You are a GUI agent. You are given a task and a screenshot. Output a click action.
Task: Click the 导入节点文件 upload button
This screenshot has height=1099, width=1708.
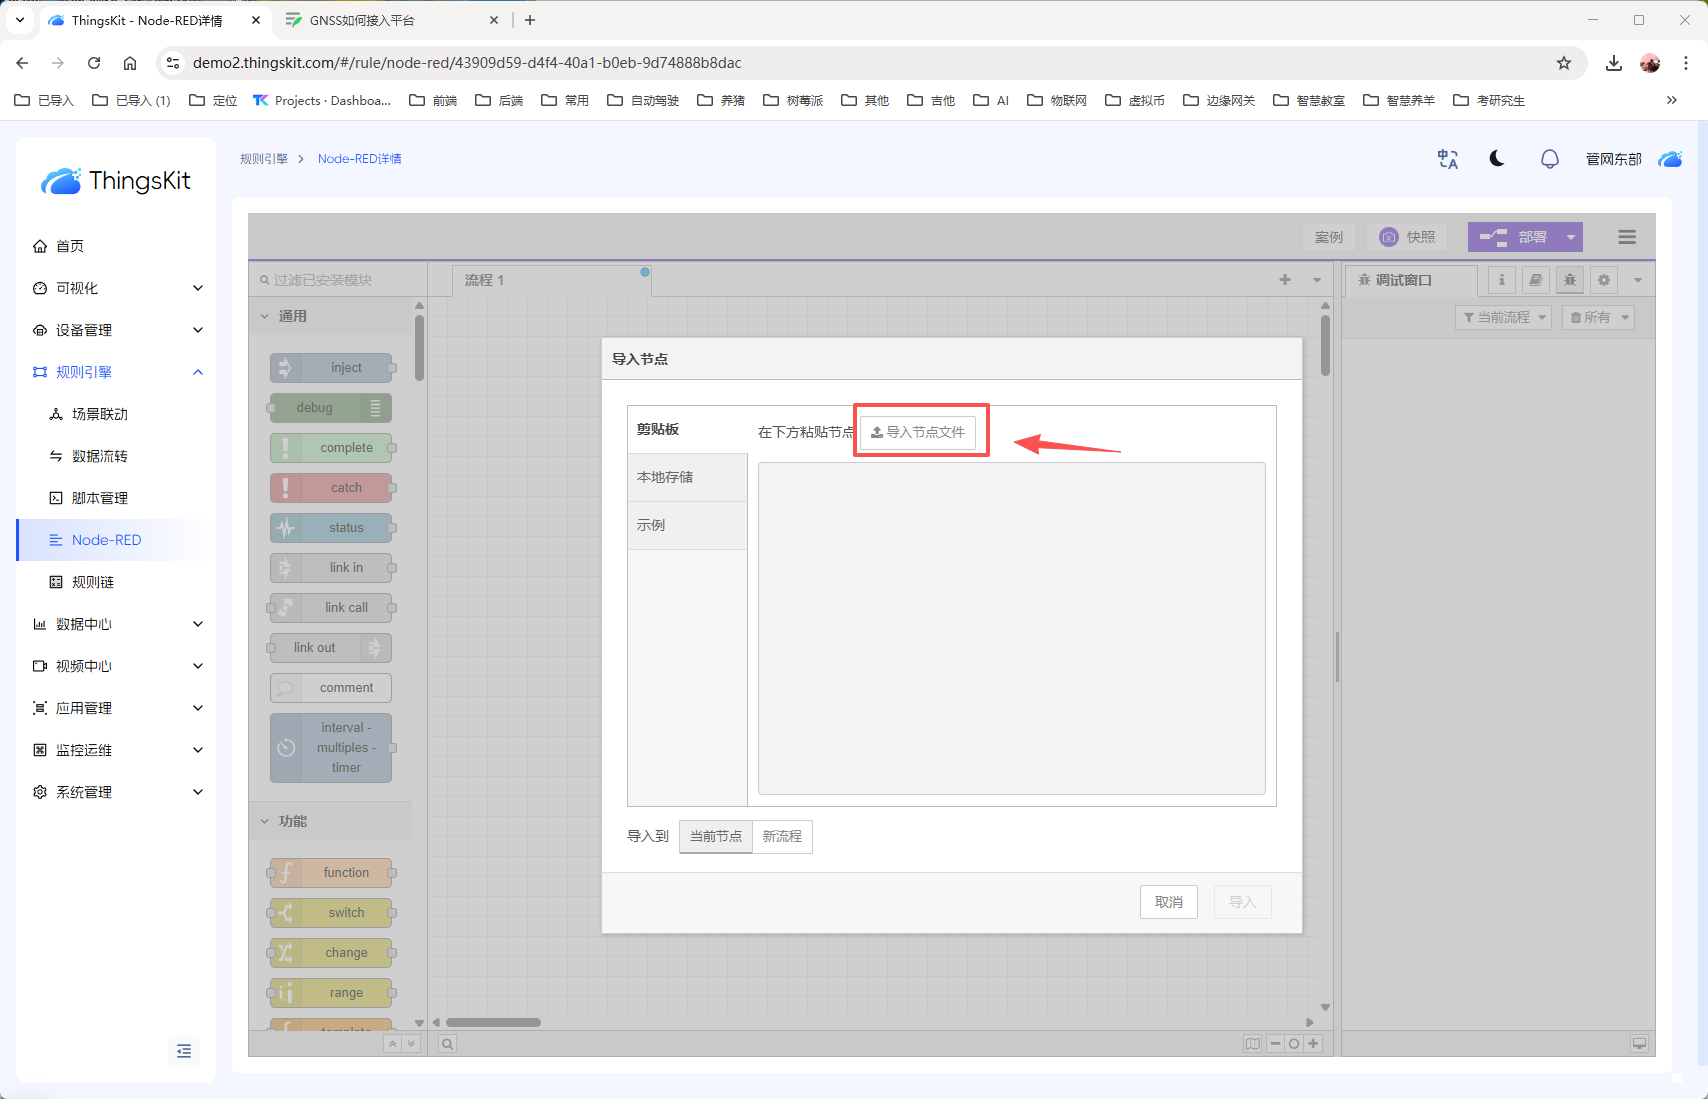pos(918,432)
